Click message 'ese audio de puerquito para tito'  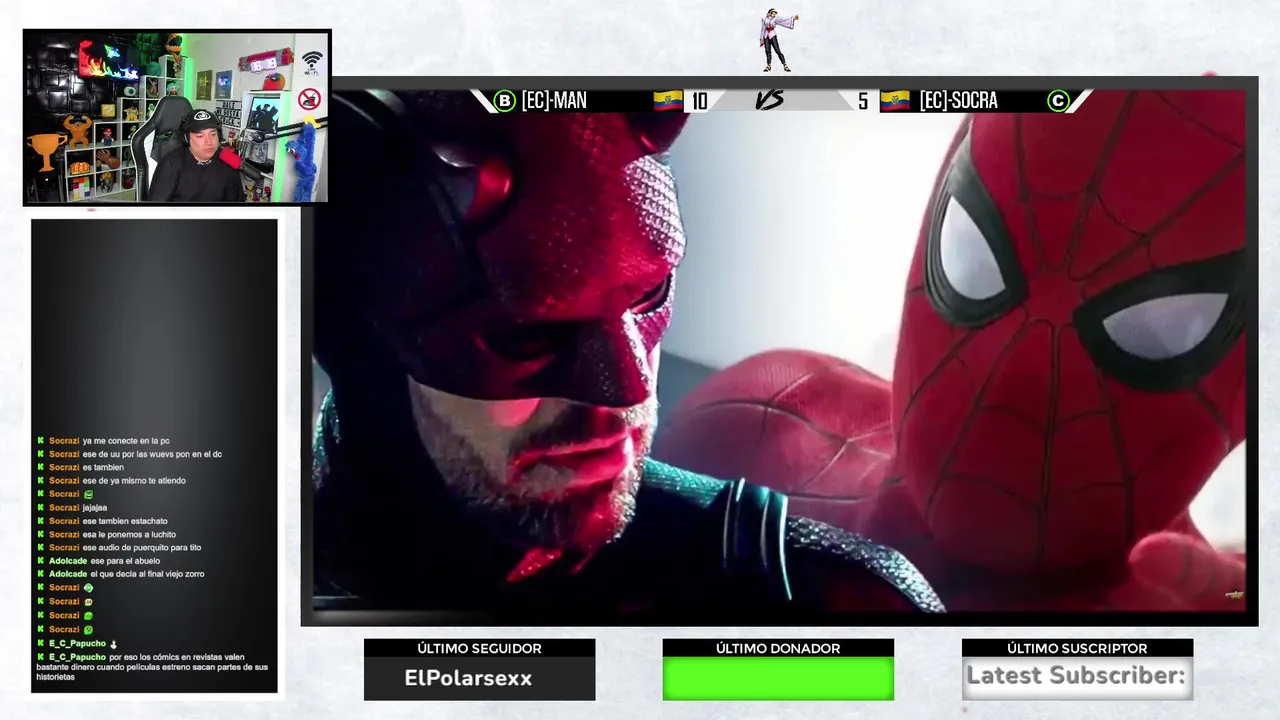coord(142,548)
